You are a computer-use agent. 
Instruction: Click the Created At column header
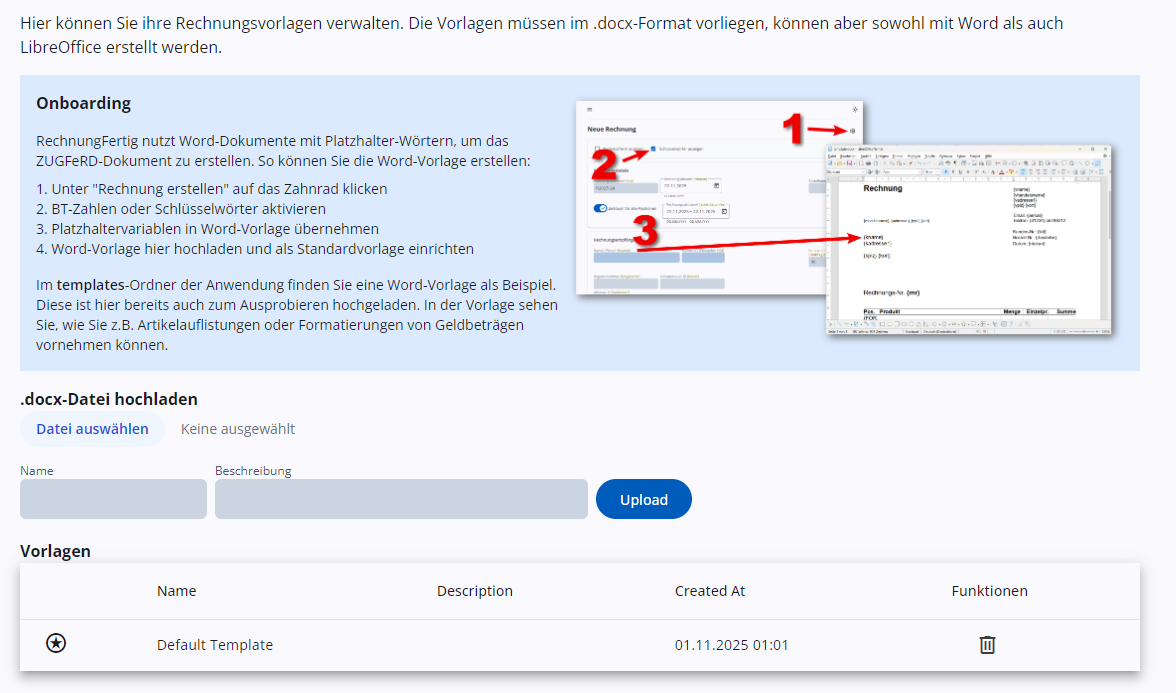click(x=709, y=591)
